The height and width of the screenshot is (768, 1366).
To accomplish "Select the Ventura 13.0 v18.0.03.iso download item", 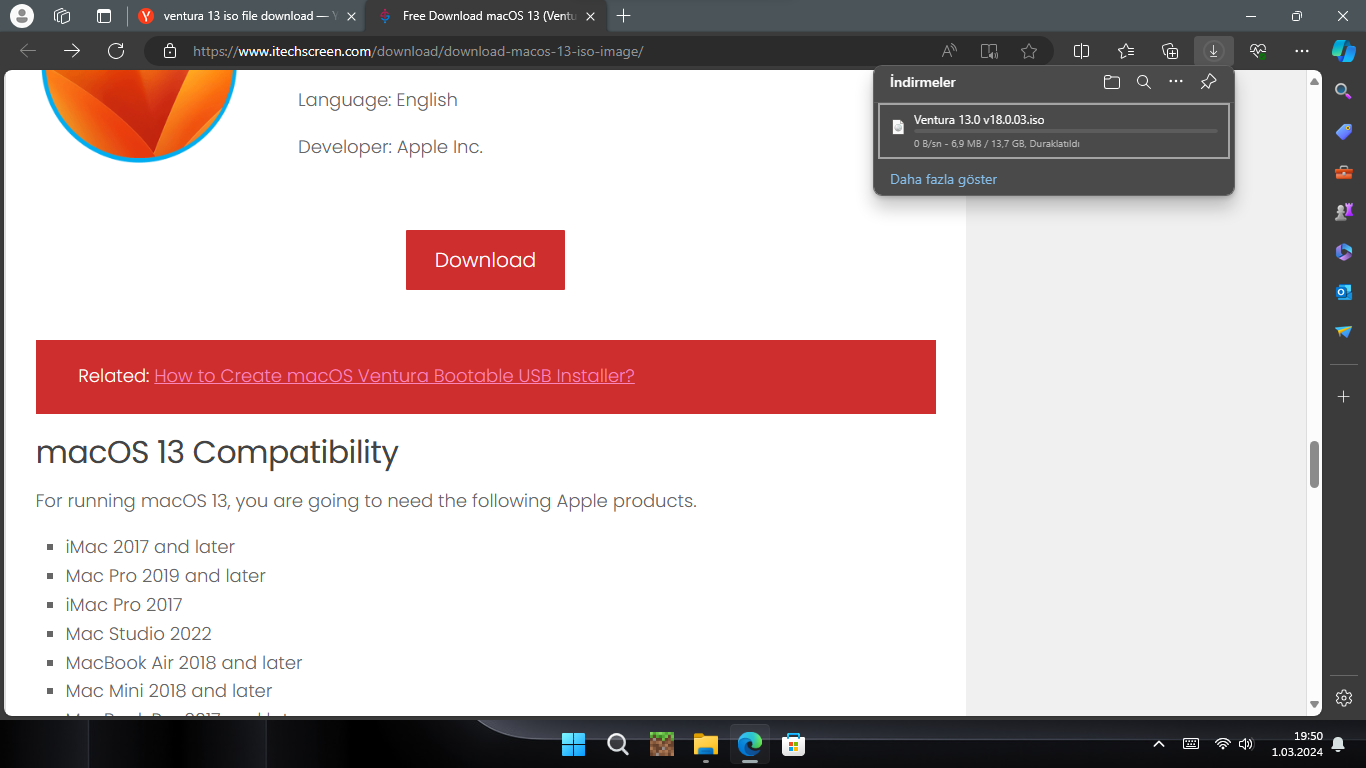I will pos(1053,131).
